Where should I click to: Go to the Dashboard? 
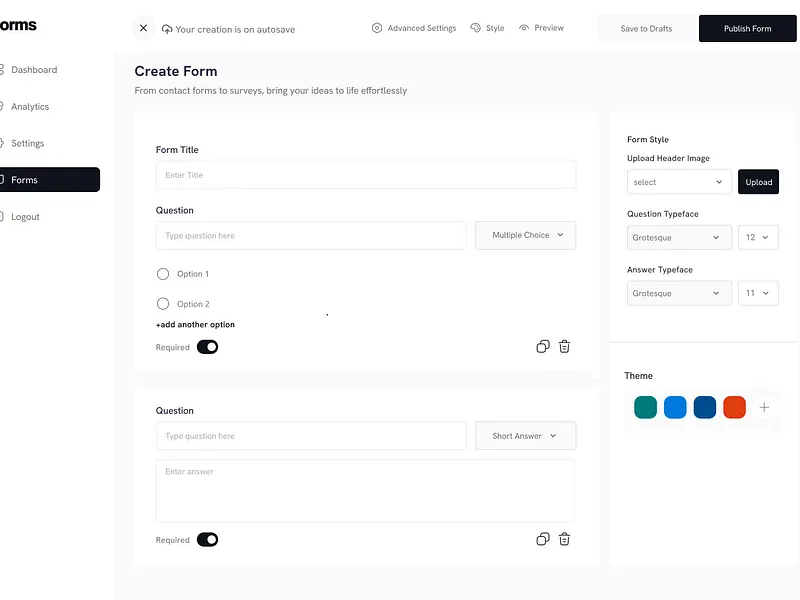(x=33, y=69)
